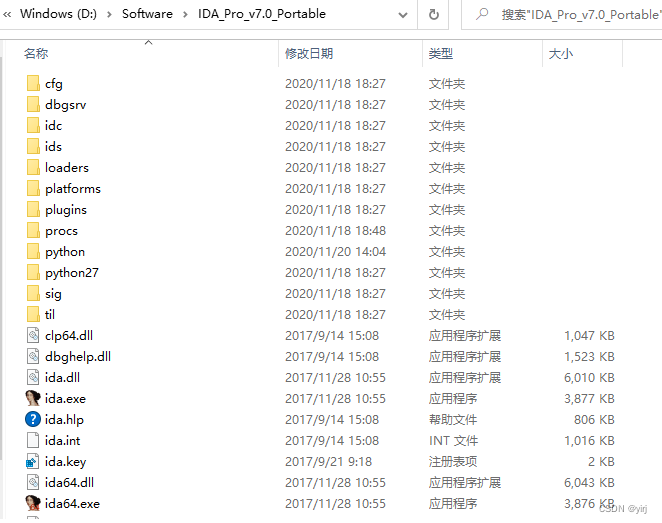Click the size value 6,043 KB
The width and height of the screenshot is (662, 523).
(589, 482)
